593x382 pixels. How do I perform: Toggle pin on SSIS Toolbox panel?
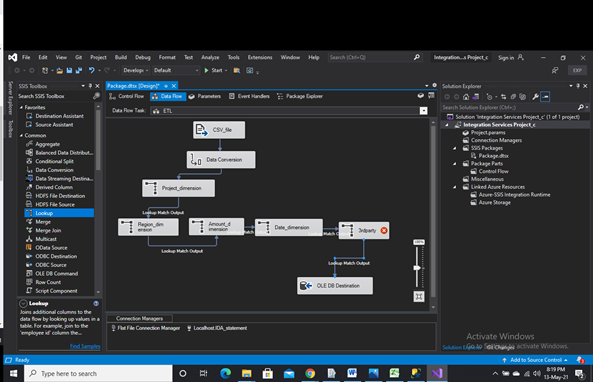tap(90, 86)
